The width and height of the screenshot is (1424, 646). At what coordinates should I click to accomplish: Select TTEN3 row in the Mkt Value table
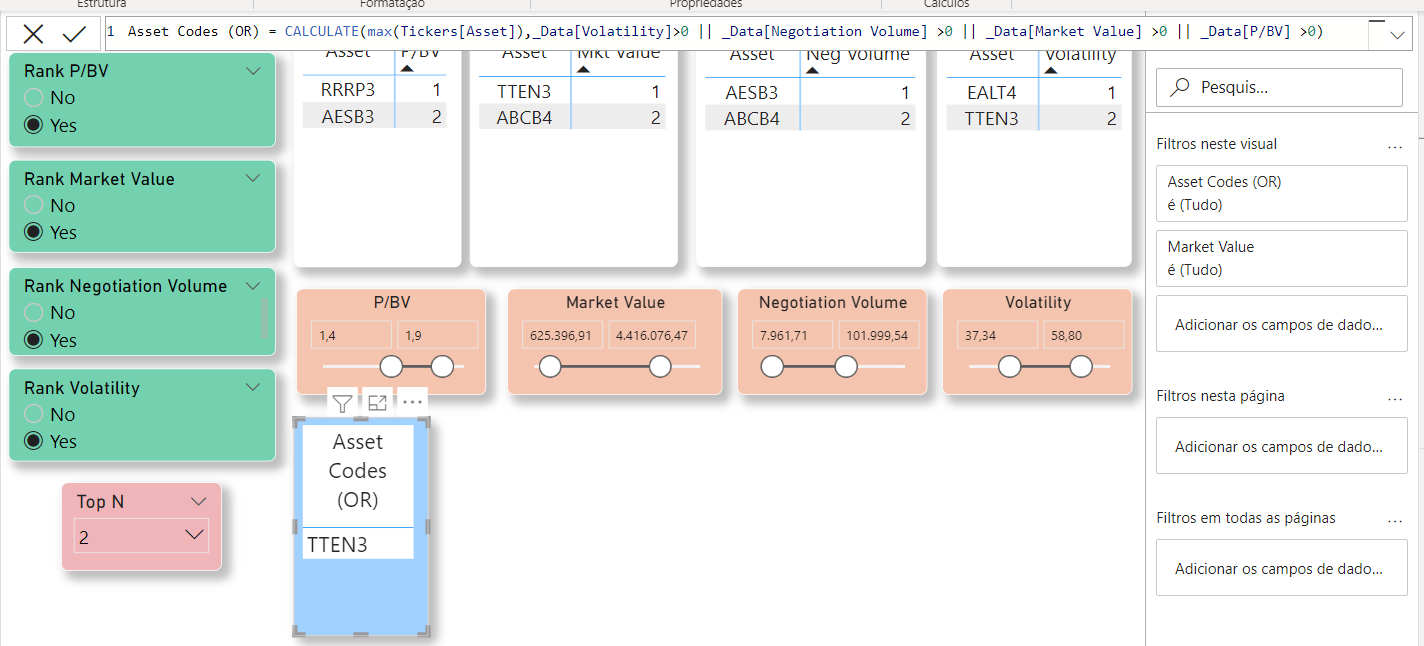point(572,92)
